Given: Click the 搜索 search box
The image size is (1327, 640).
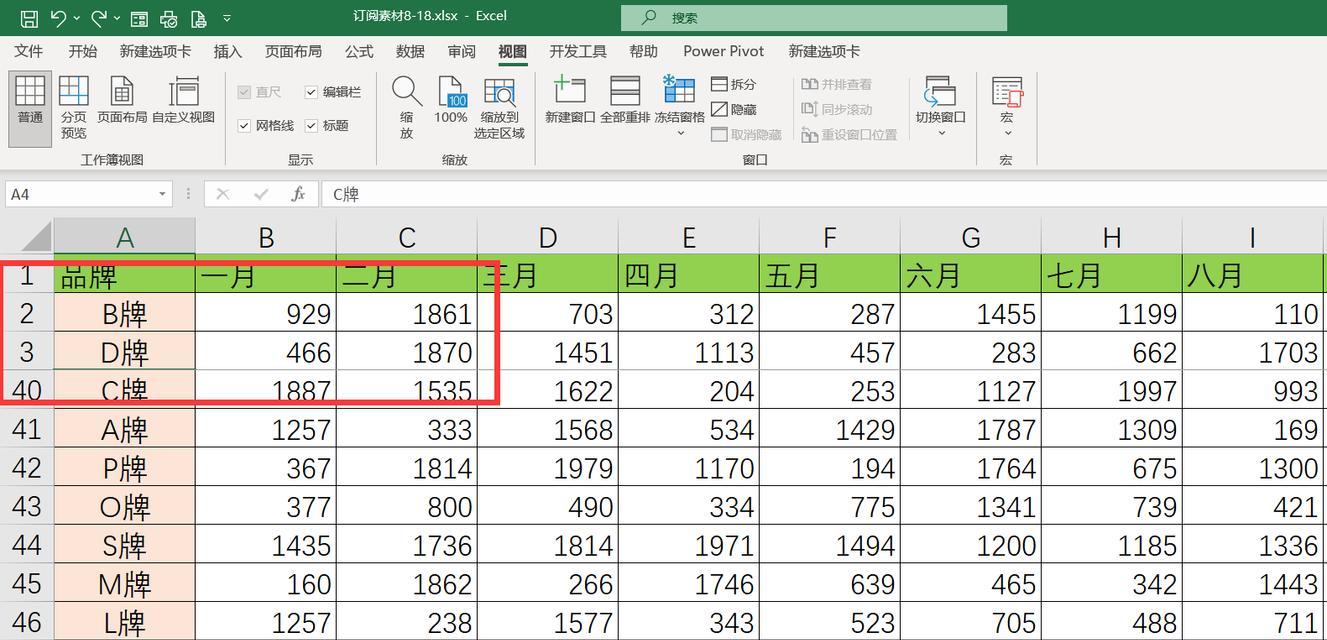Looking at the screenshot, I should tap(814, 18).
